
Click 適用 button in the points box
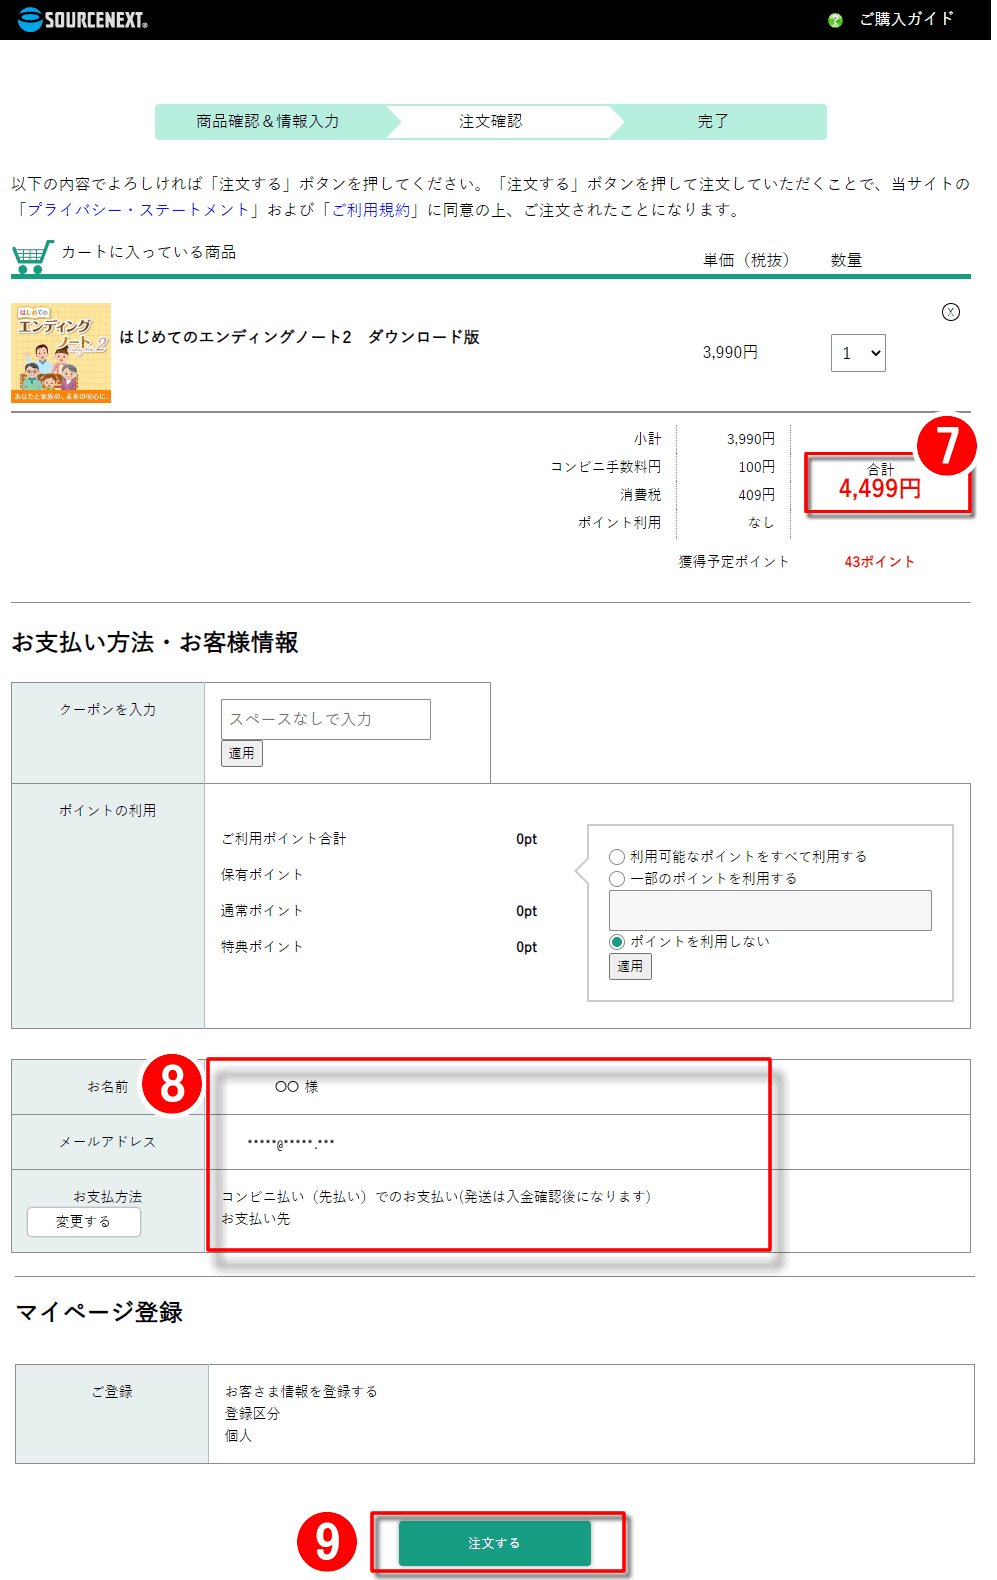[630, 966]
